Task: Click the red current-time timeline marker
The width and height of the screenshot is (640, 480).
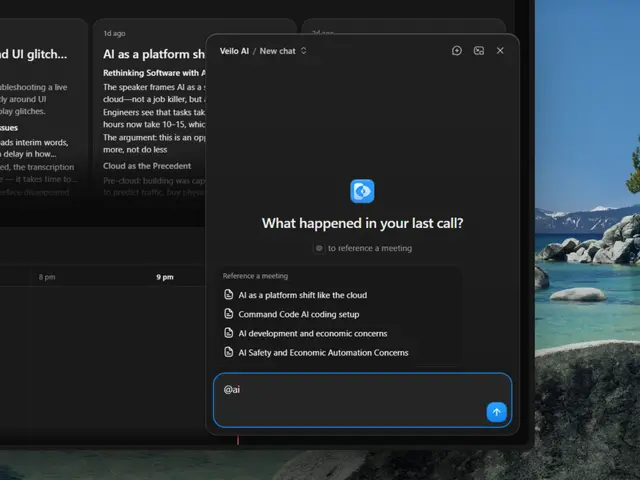Action: pos(238,440)
